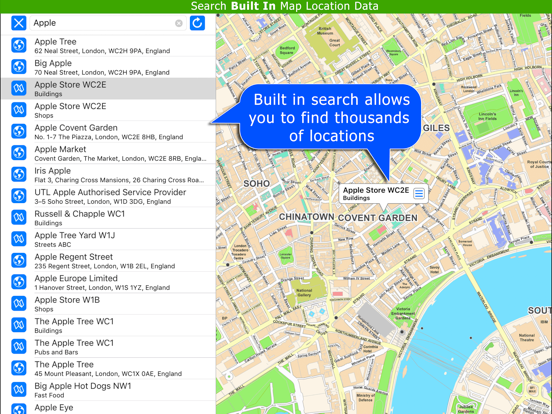Close the search panel with the X button

pyautogui.click(x=19, y=23)
